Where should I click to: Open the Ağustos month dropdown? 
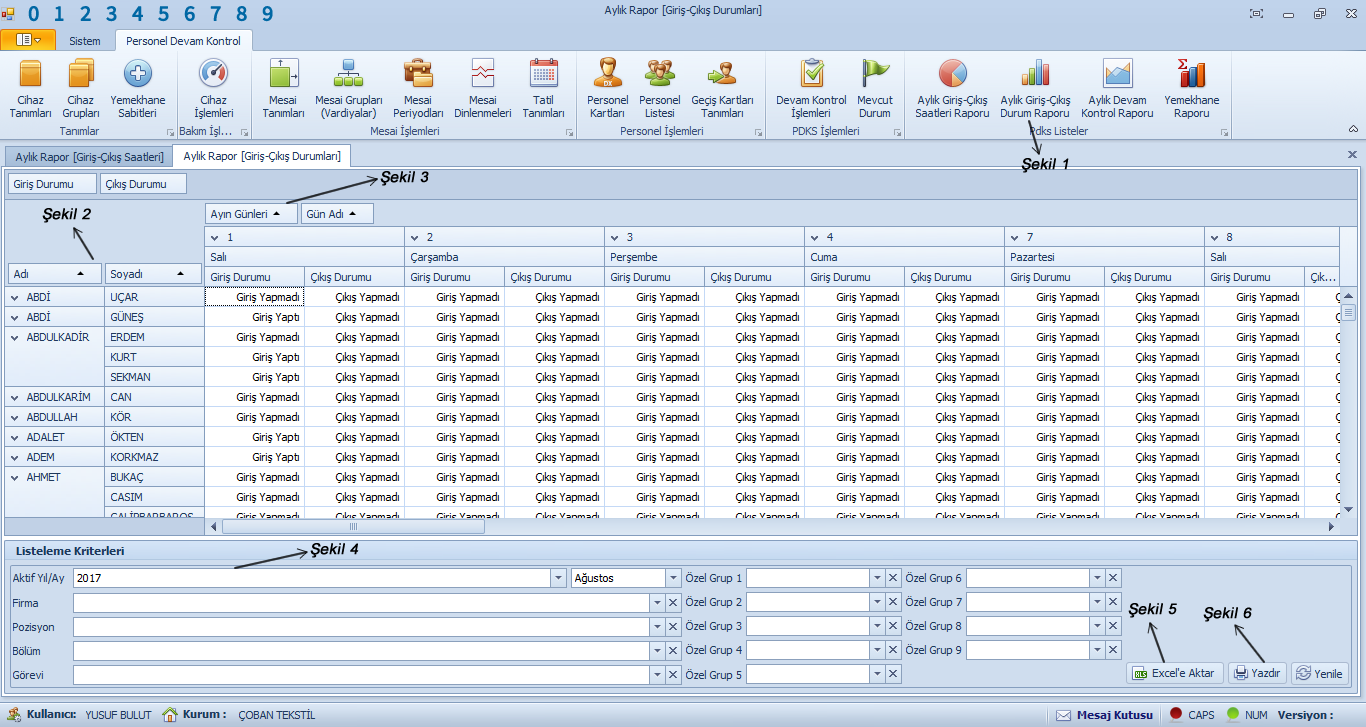(x=673, y=578)
